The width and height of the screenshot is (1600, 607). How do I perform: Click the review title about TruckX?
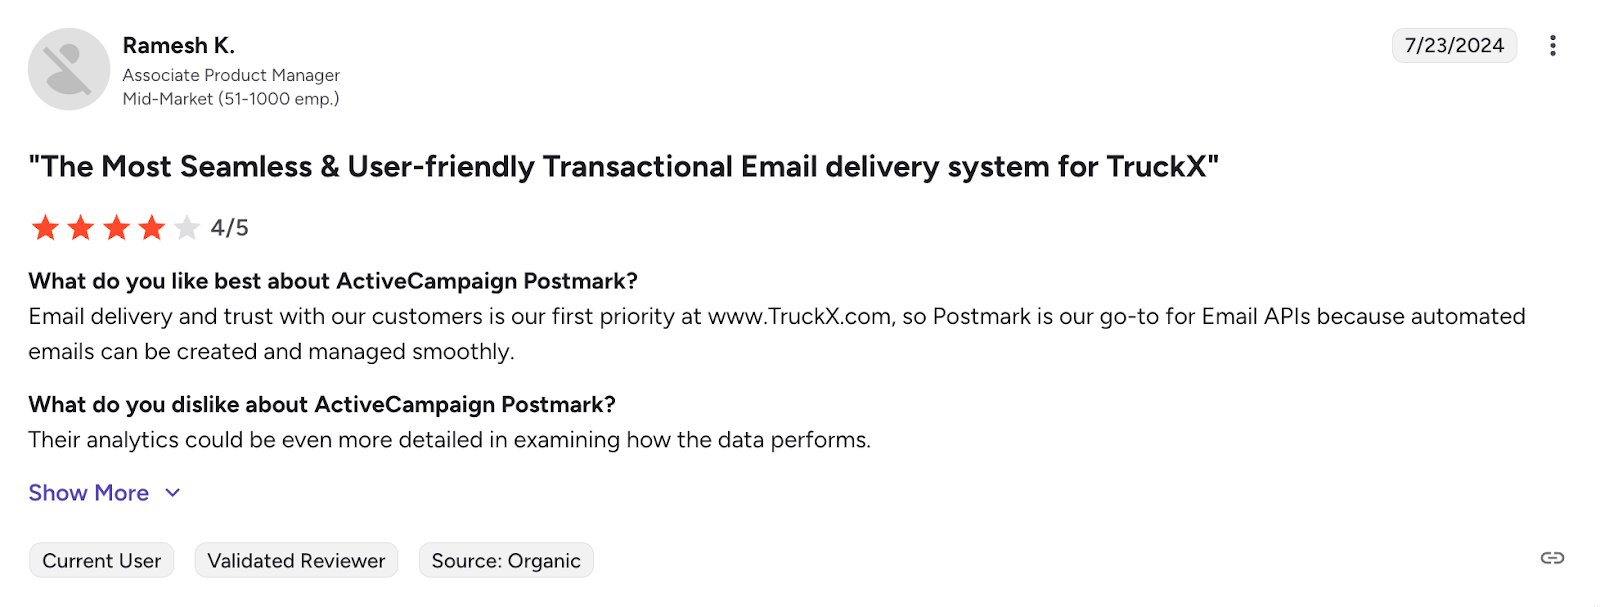pos(623,167)
